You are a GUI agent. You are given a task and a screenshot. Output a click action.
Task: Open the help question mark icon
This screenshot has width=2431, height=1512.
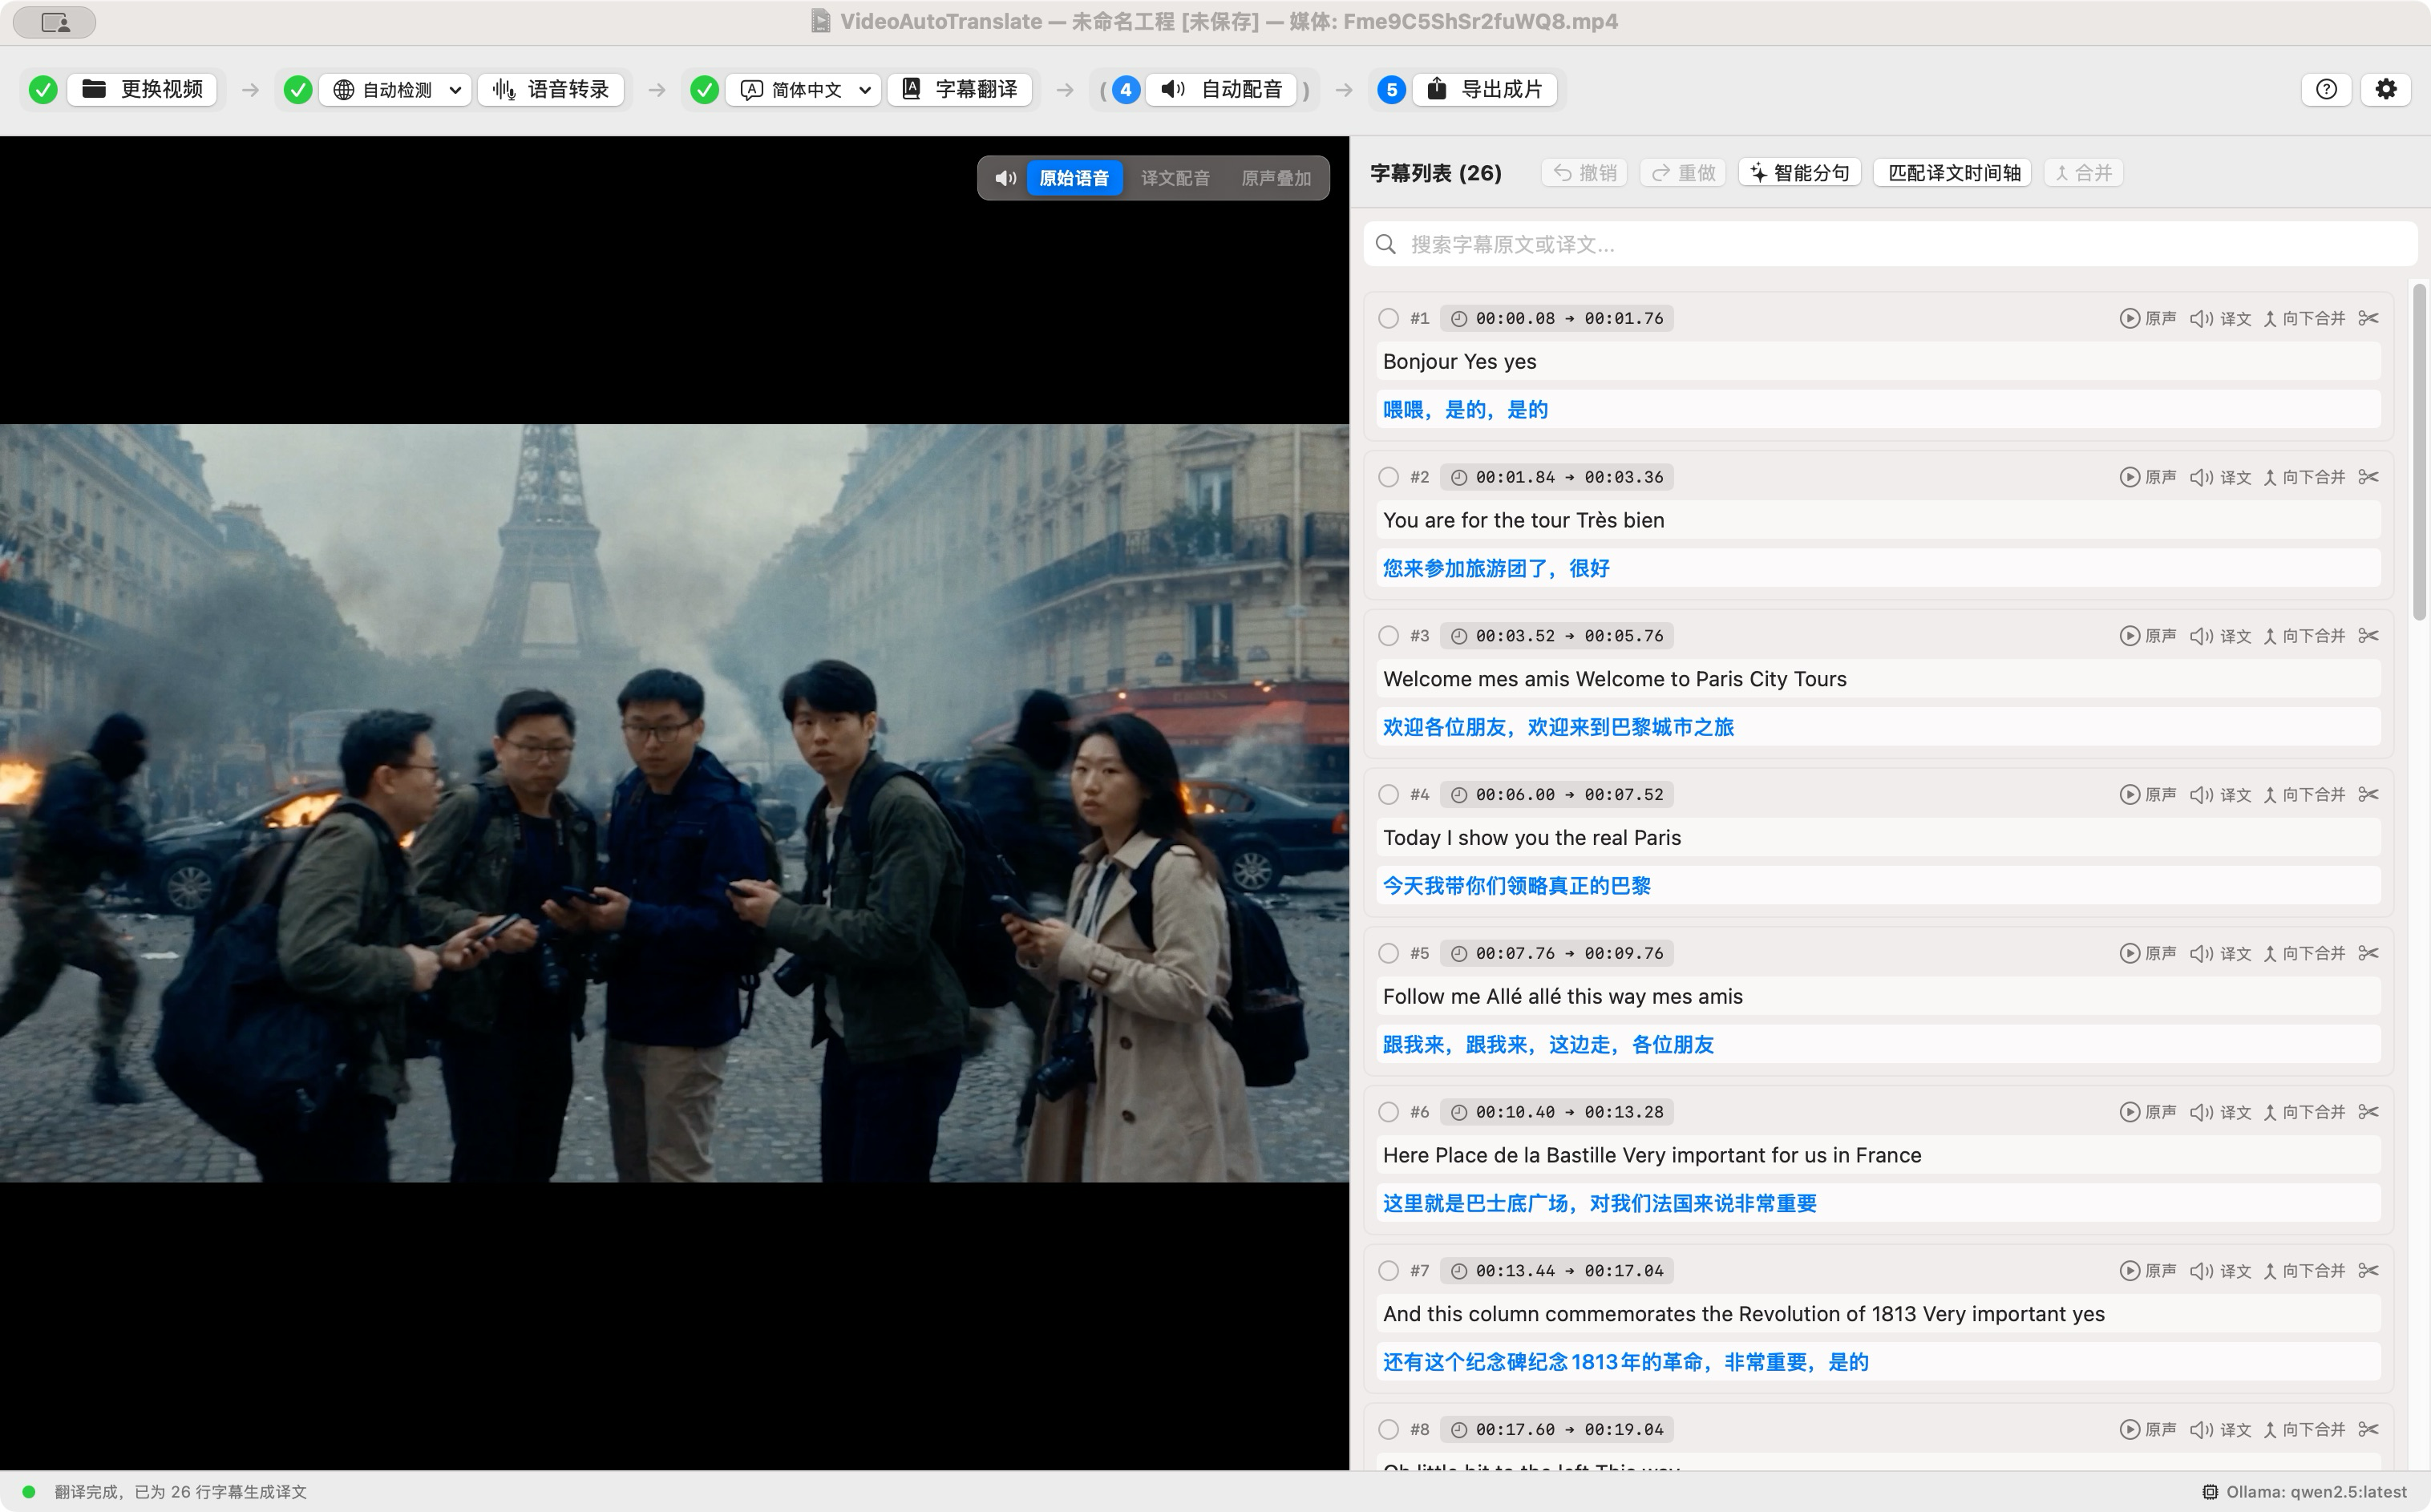coord(2326,89)
